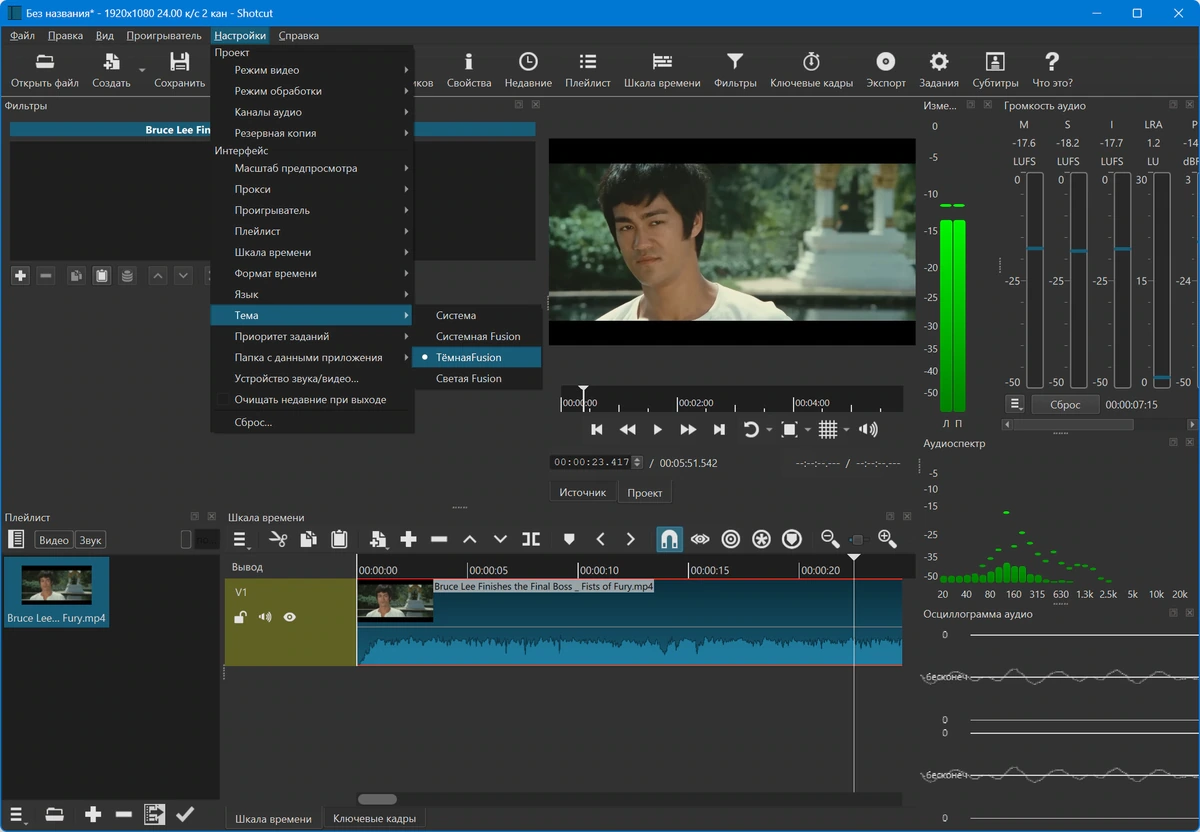Click the timeline zoom slider handle
The image size is (1200, 832).
click(x=857, y=540)
